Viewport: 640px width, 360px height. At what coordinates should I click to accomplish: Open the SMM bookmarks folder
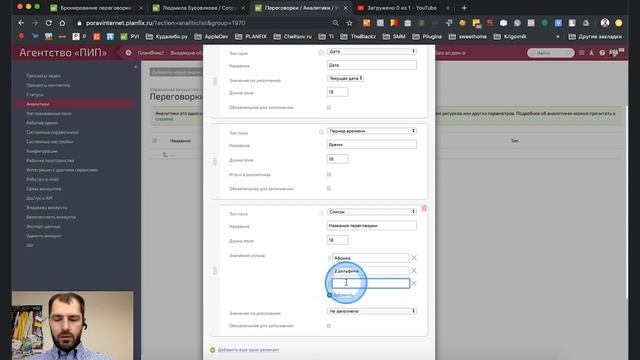pos(394,37)
